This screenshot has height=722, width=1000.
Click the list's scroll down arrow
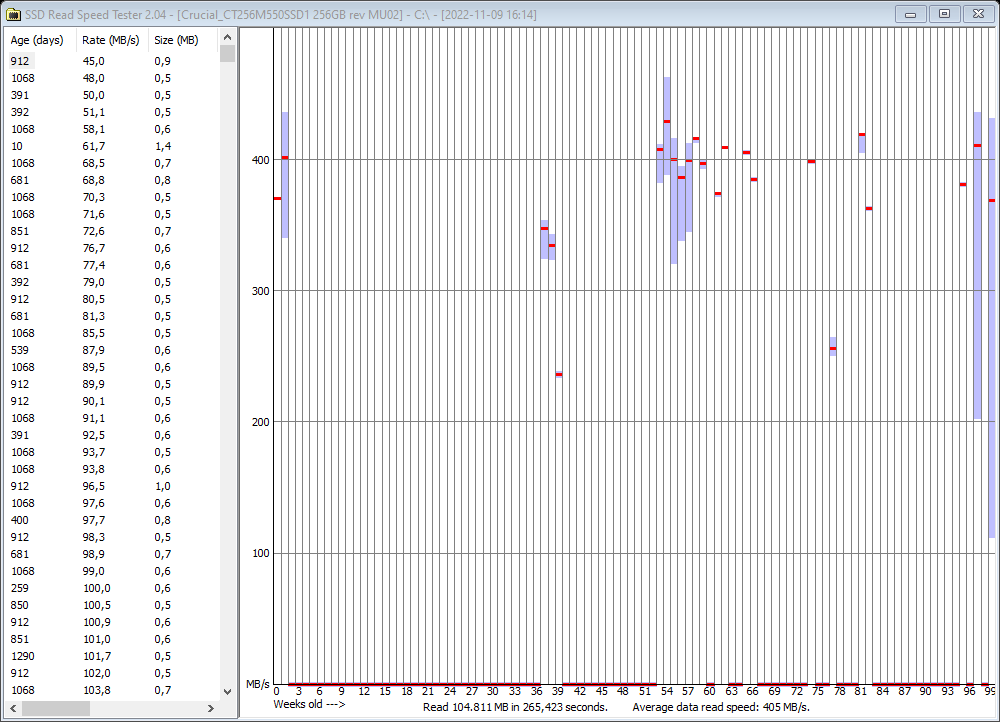[x=227, y=691]
